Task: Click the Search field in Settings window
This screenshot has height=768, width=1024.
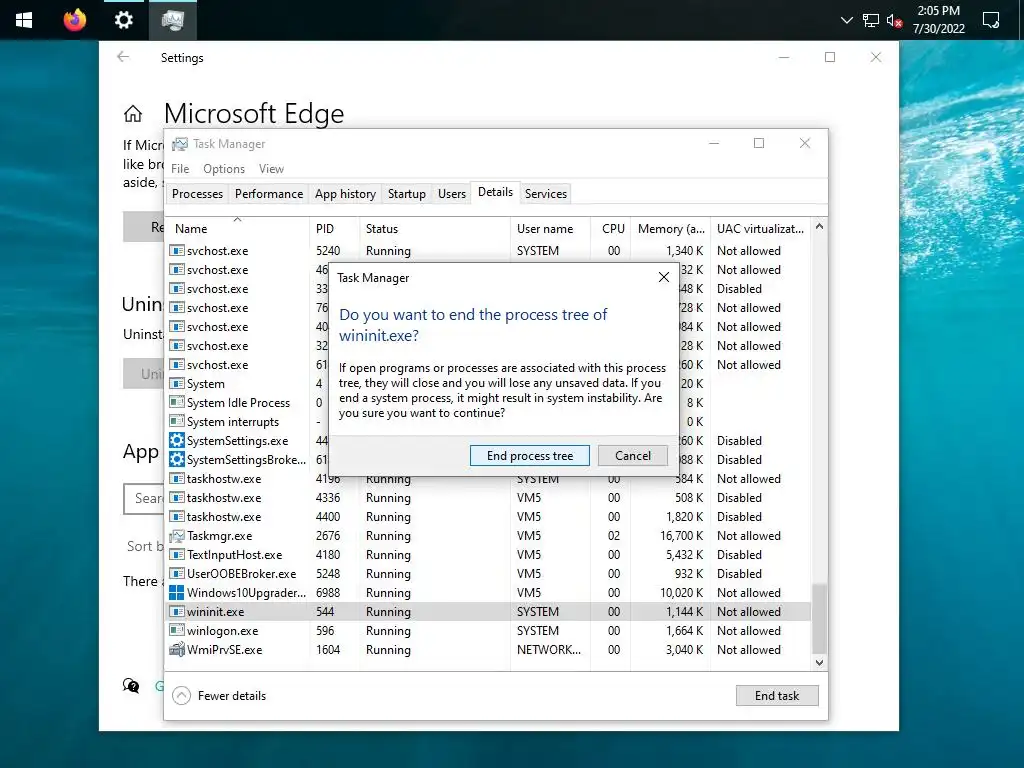Action: pos(144,498)
